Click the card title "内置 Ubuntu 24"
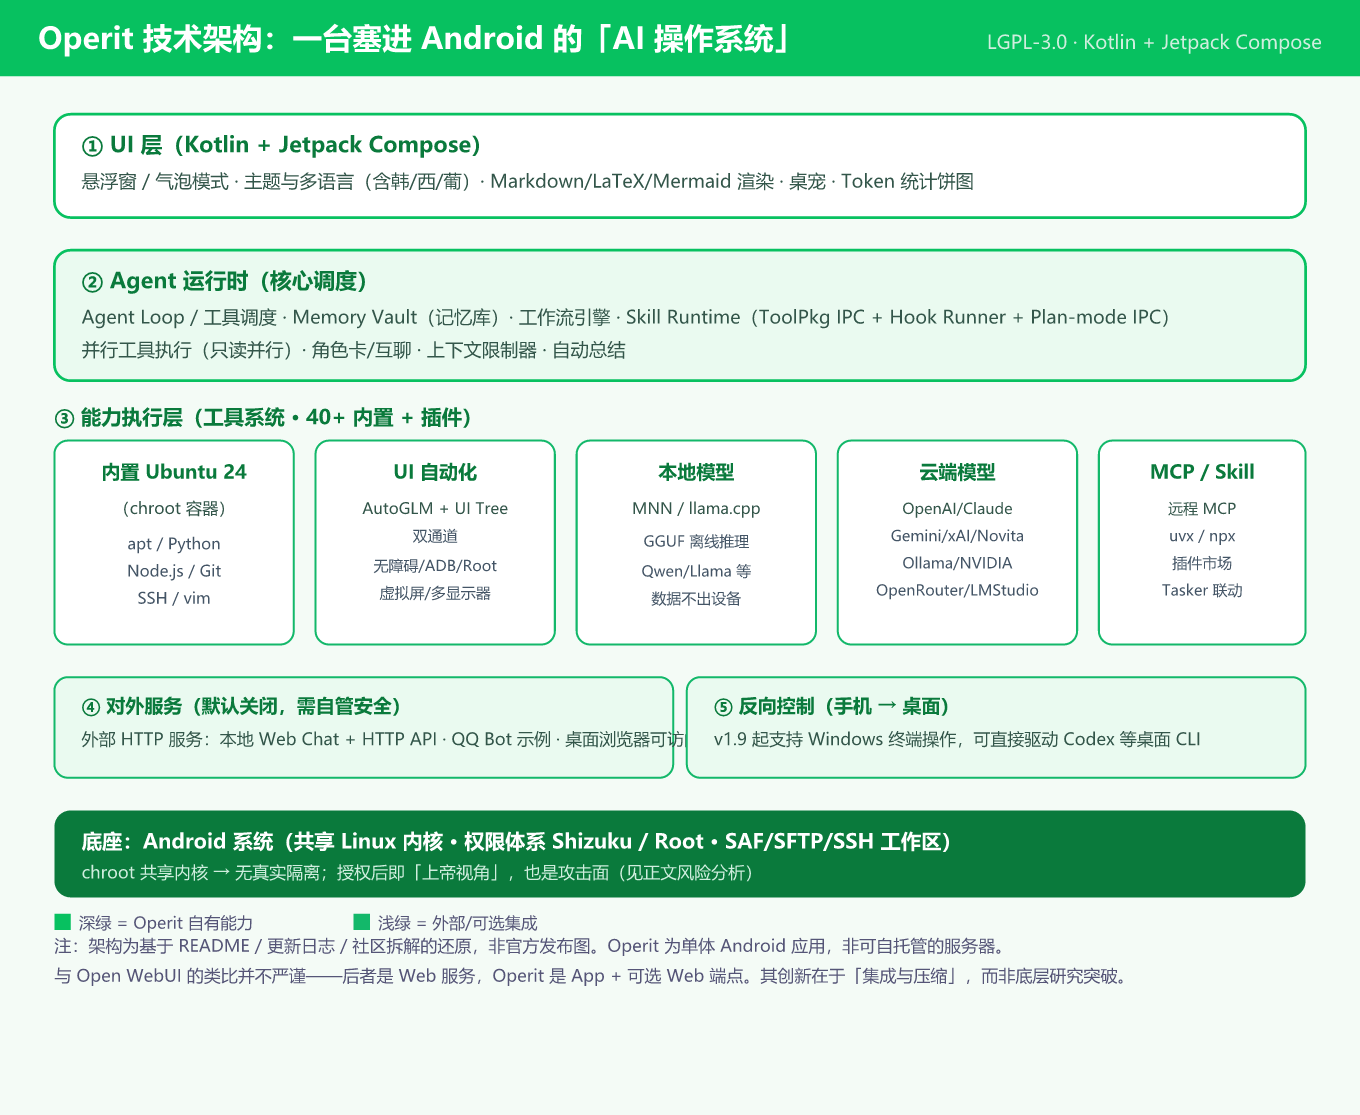This screenshot has width=1360, height=1115. click(x=174, y=472)
